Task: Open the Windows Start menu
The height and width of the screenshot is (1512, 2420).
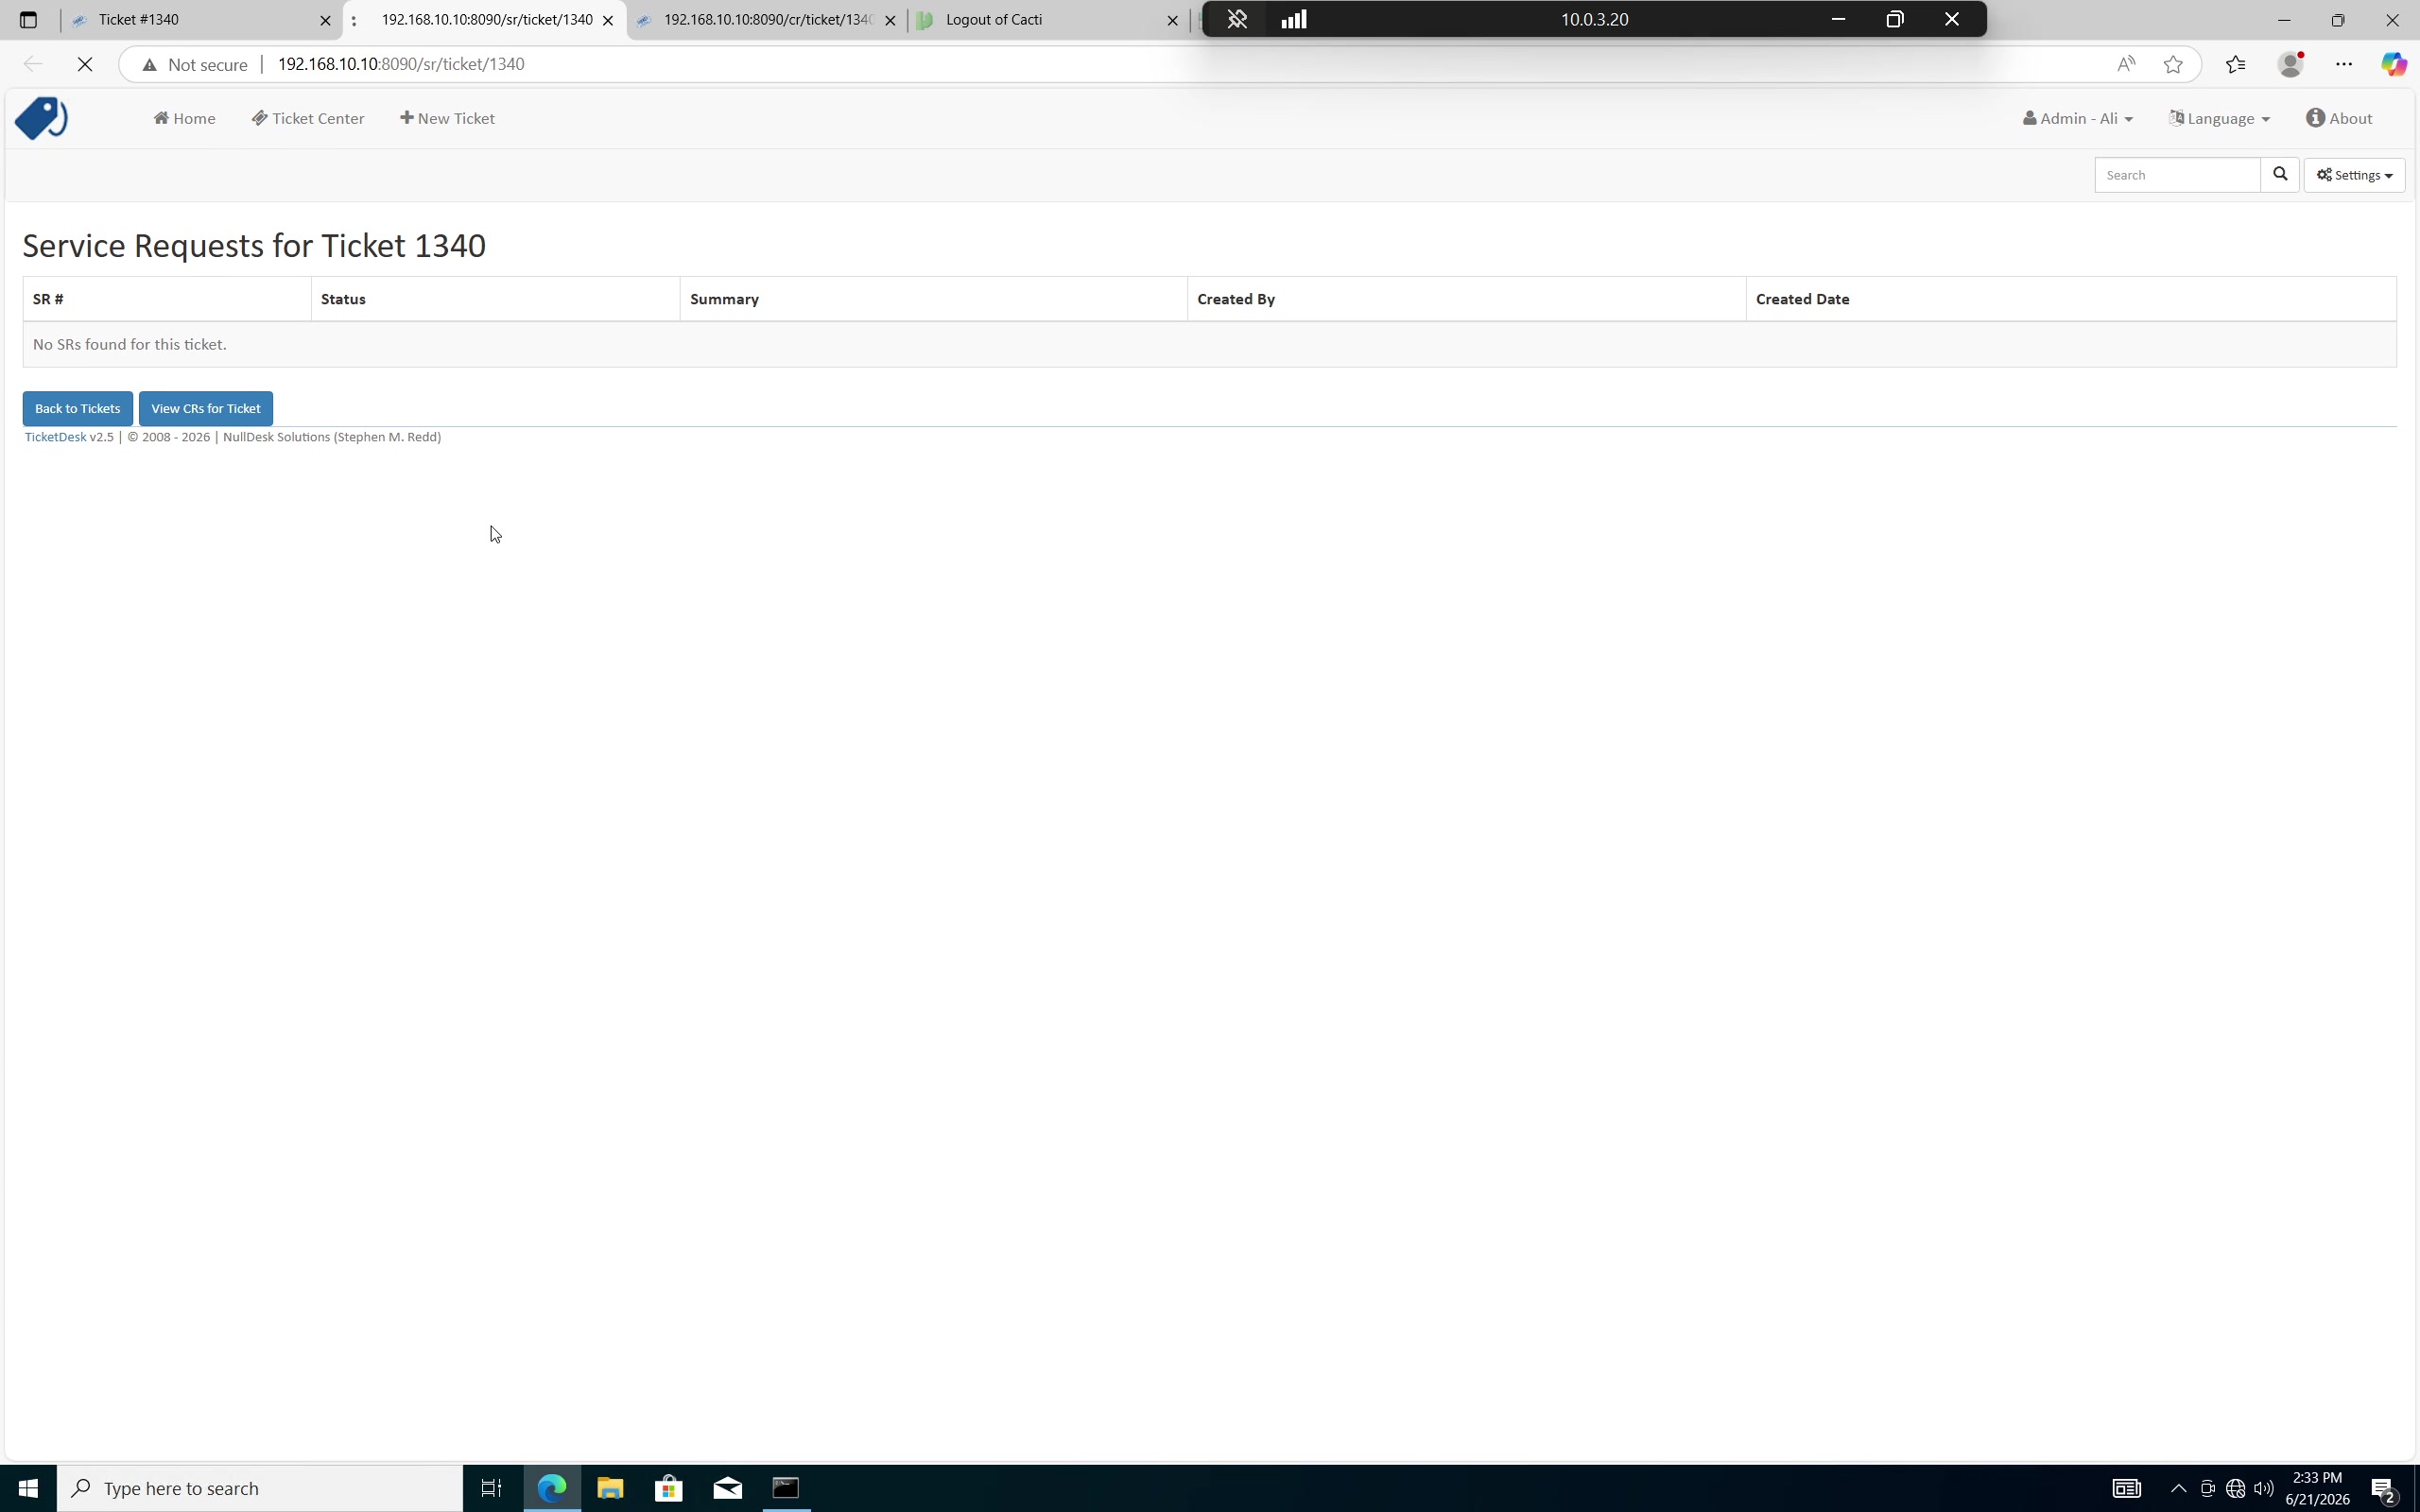Action: tap(28, 1488)
